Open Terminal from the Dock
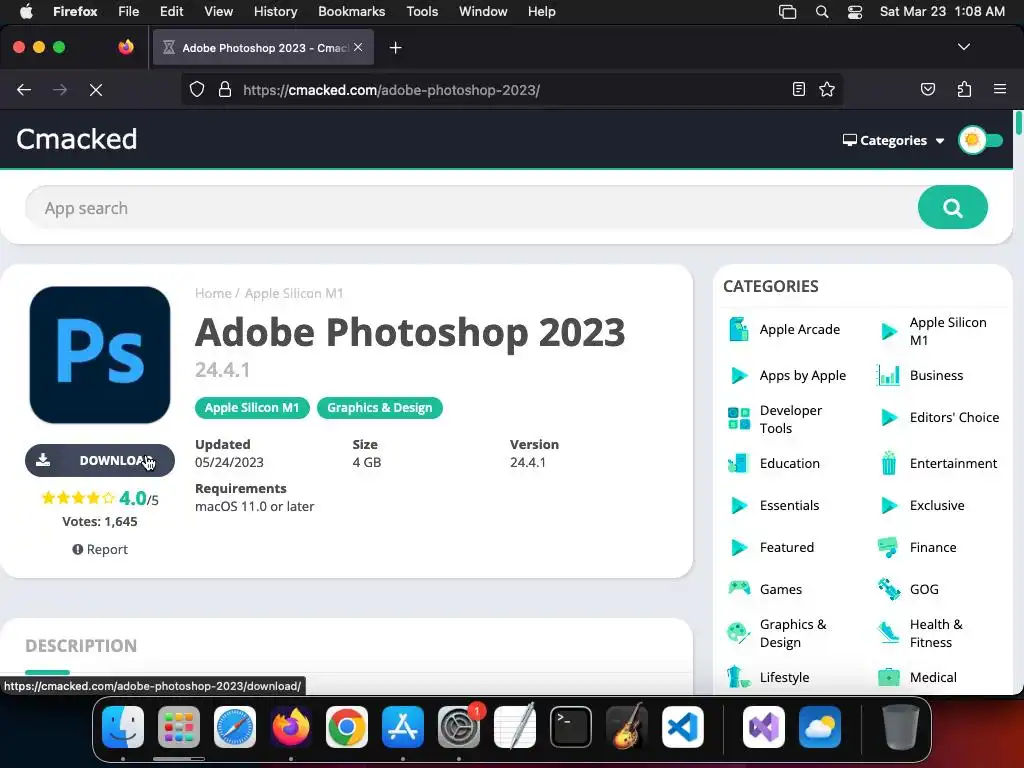1024x768 pixels. 571,727
